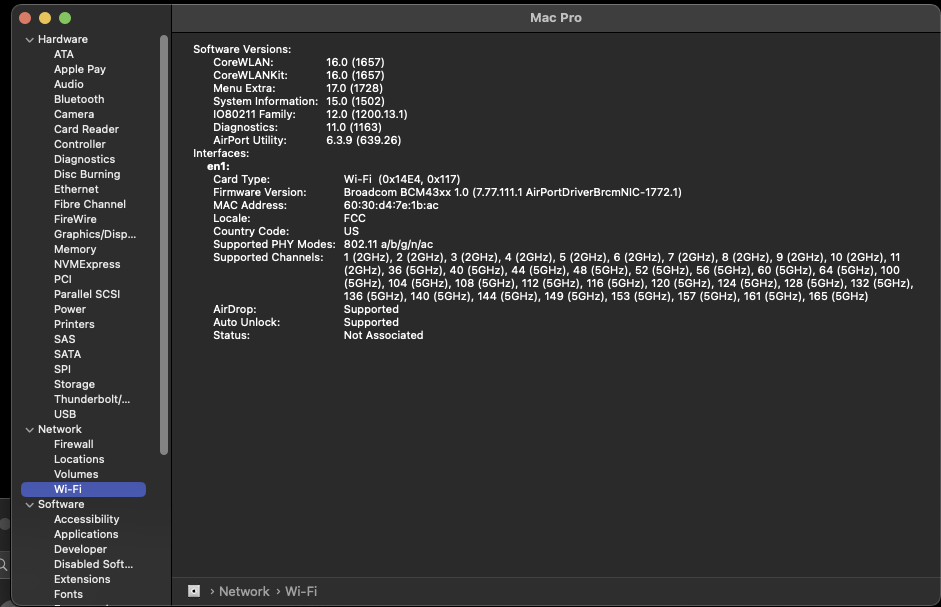Select Applications under Software
The height and width of the screenshot is (607, 941).
coord(86,534)
